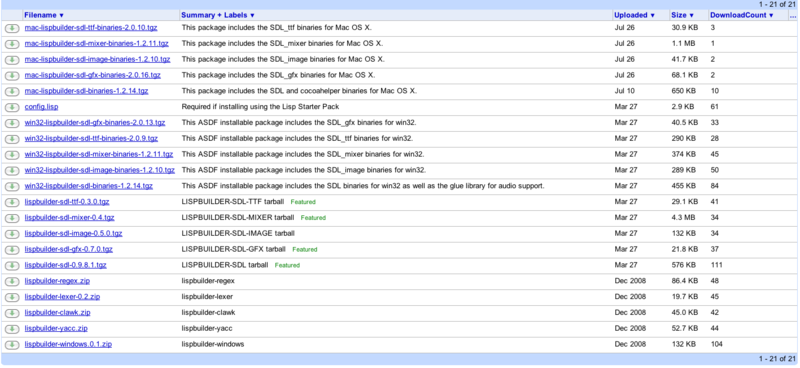
Task: Open win32-lispbuilder-sdl-ttf-binaries-2.0.9.tgz link
Action: 91,139
